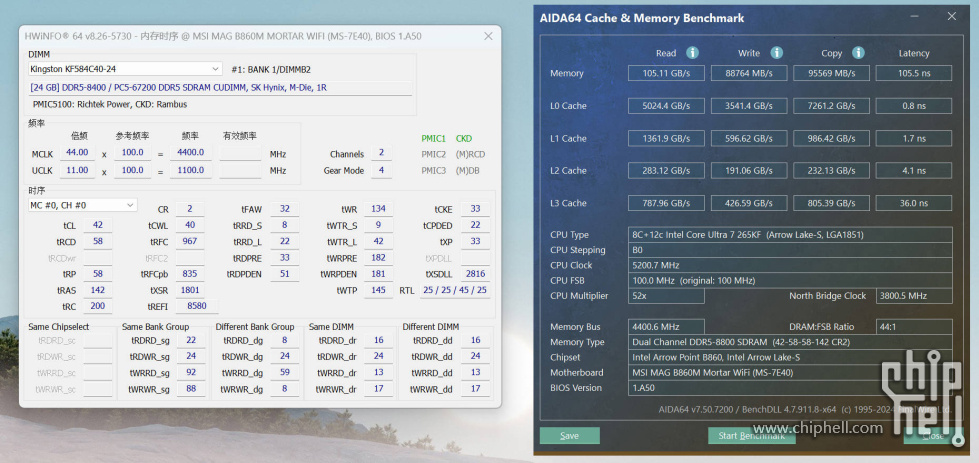979x463 pixels.
Task: Click the tWTP value 145
Action: pyautogui.click(x=378, y=290)
